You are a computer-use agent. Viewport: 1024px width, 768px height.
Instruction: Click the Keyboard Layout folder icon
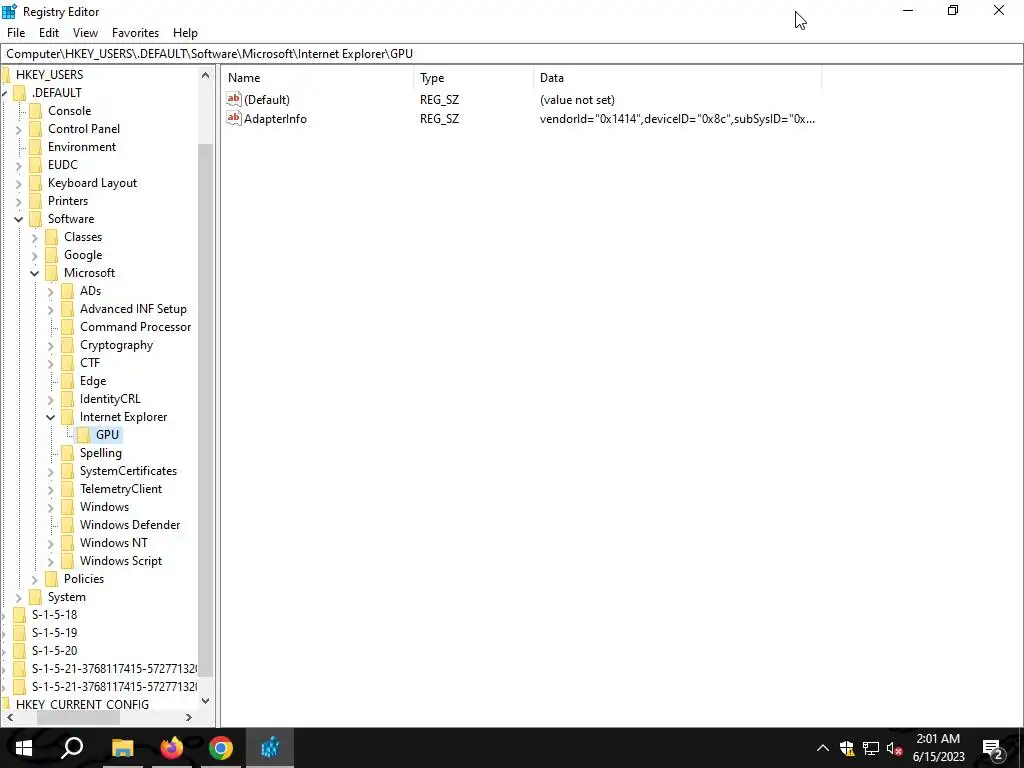coord(36,183)
